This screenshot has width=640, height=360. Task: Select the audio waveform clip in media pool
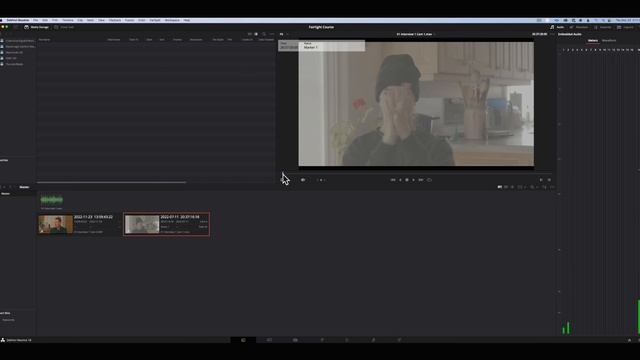click(51, 200)
